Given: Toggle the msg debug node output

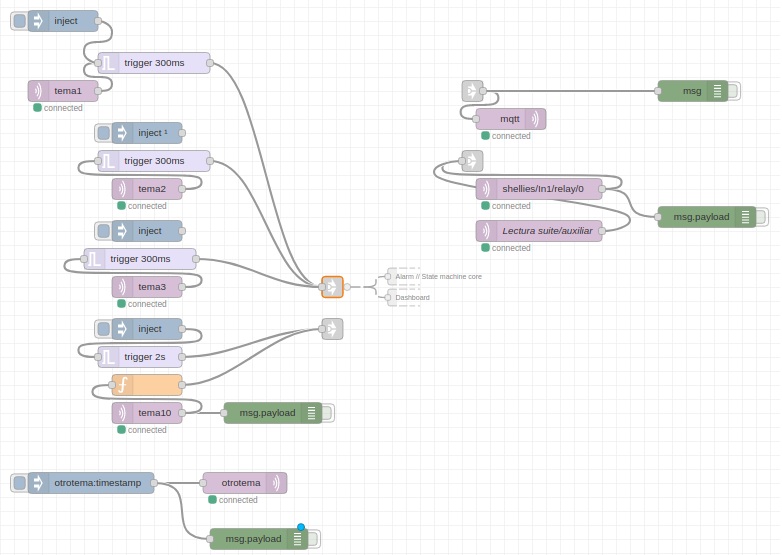Looking at the screenshot, I should 733,91.
